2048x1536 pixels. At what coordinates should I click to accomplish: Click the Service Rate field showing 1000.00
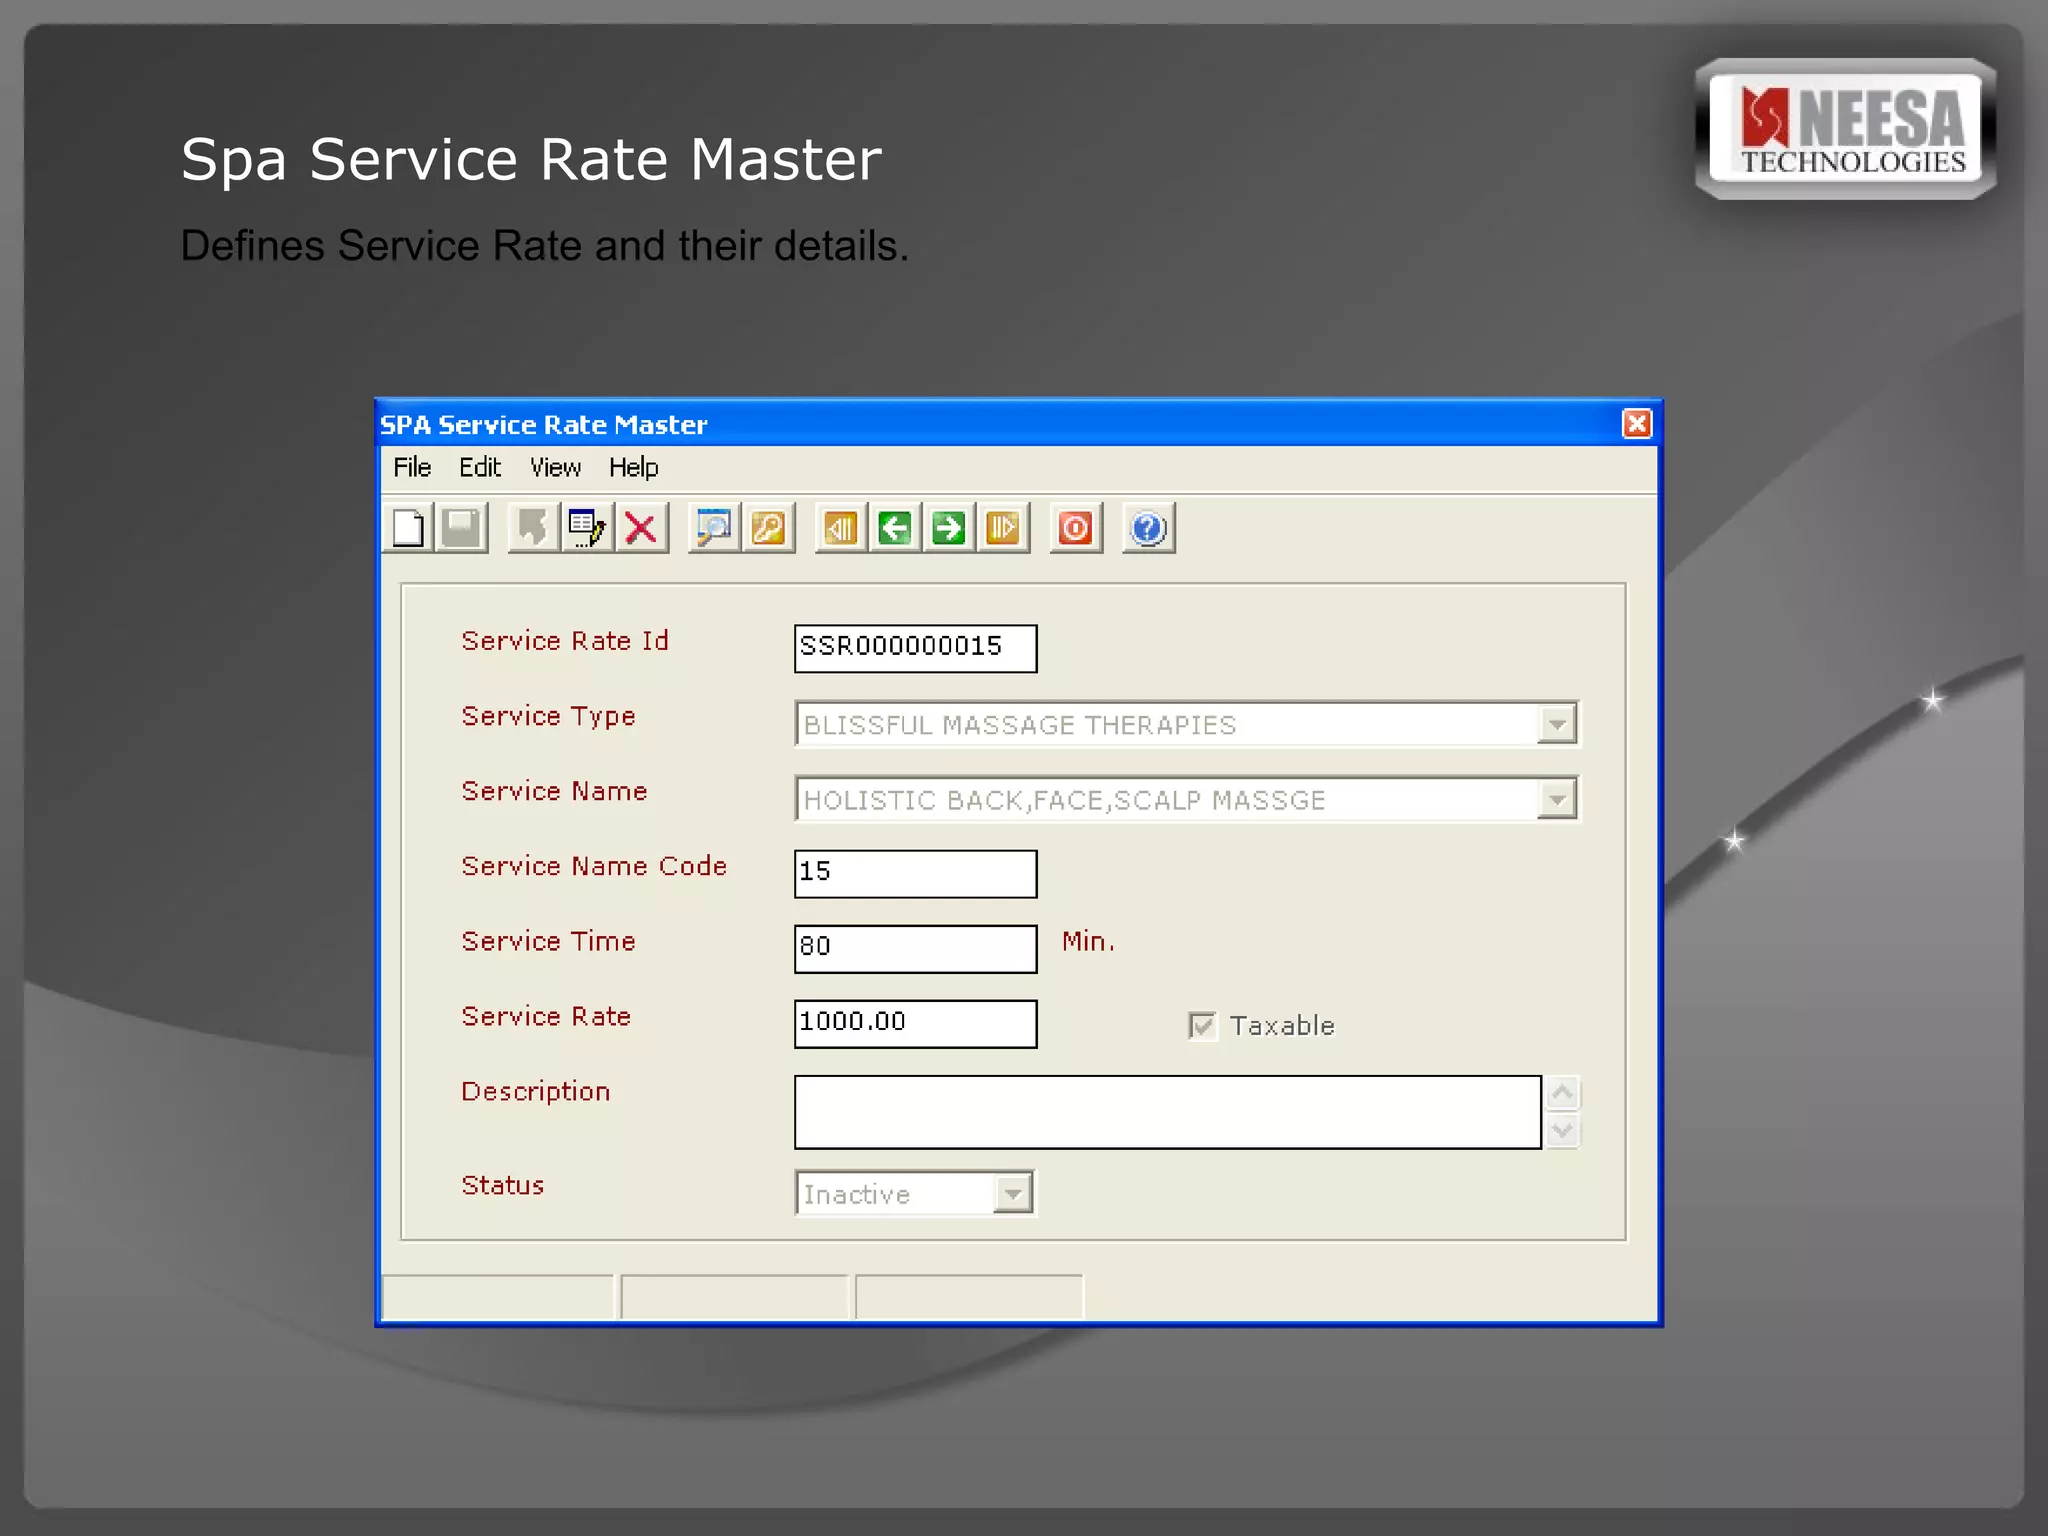915,1023
